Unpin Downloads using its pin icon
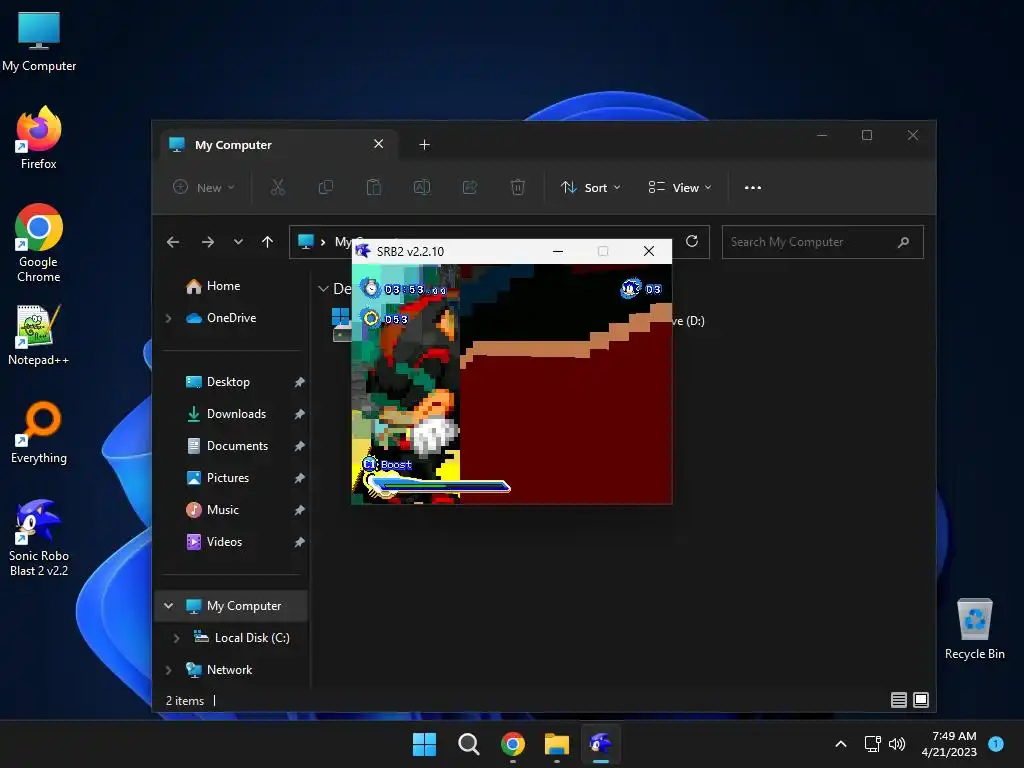1024x768 pixels. pos(299,414)
